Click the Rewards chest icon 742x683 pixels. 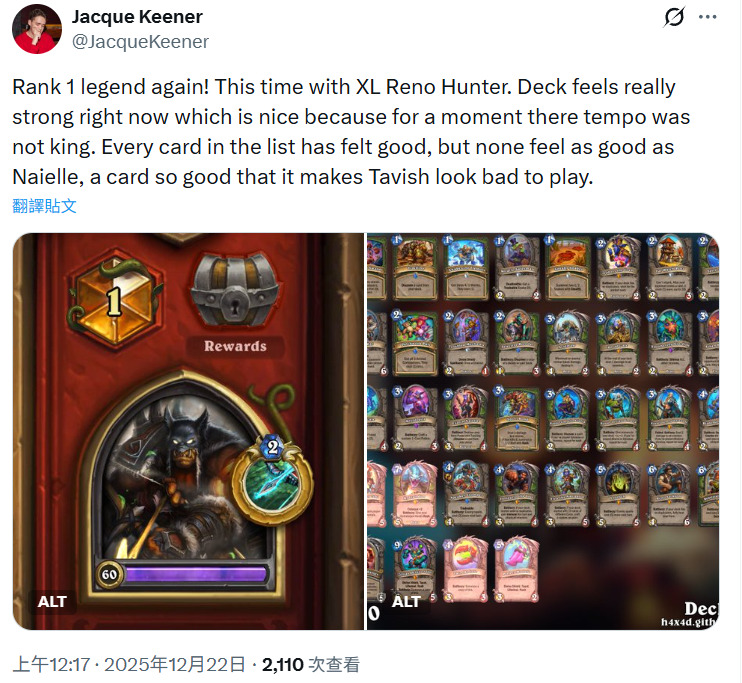click(x=235, y=290)
